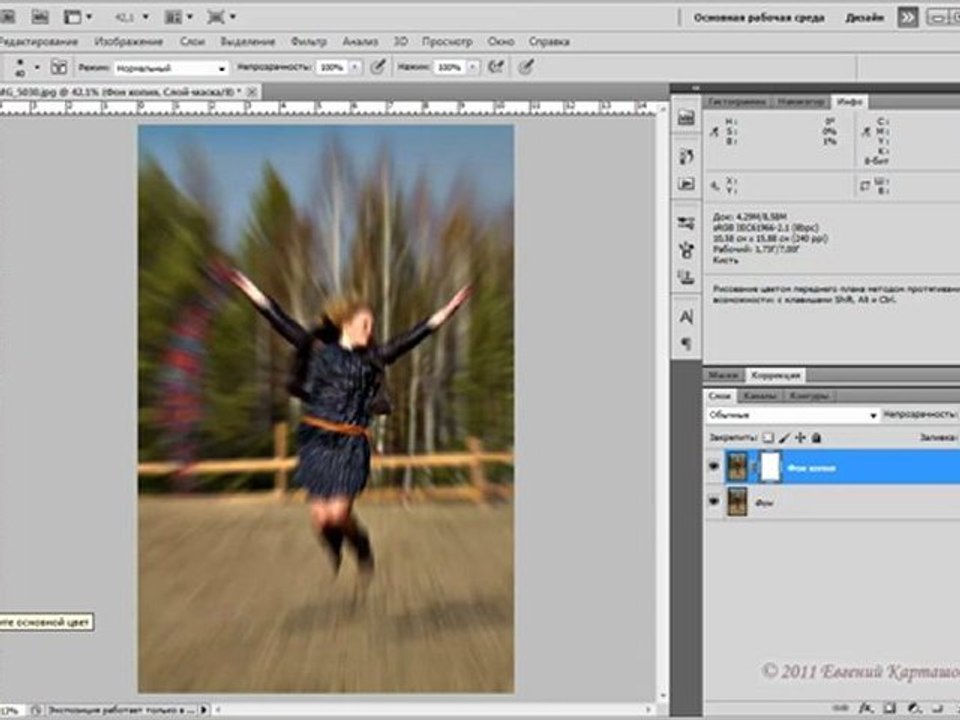Toggle lock position icon in Layers panel
The height and width of the screenshot is (720, 960).
coord(800,438)
